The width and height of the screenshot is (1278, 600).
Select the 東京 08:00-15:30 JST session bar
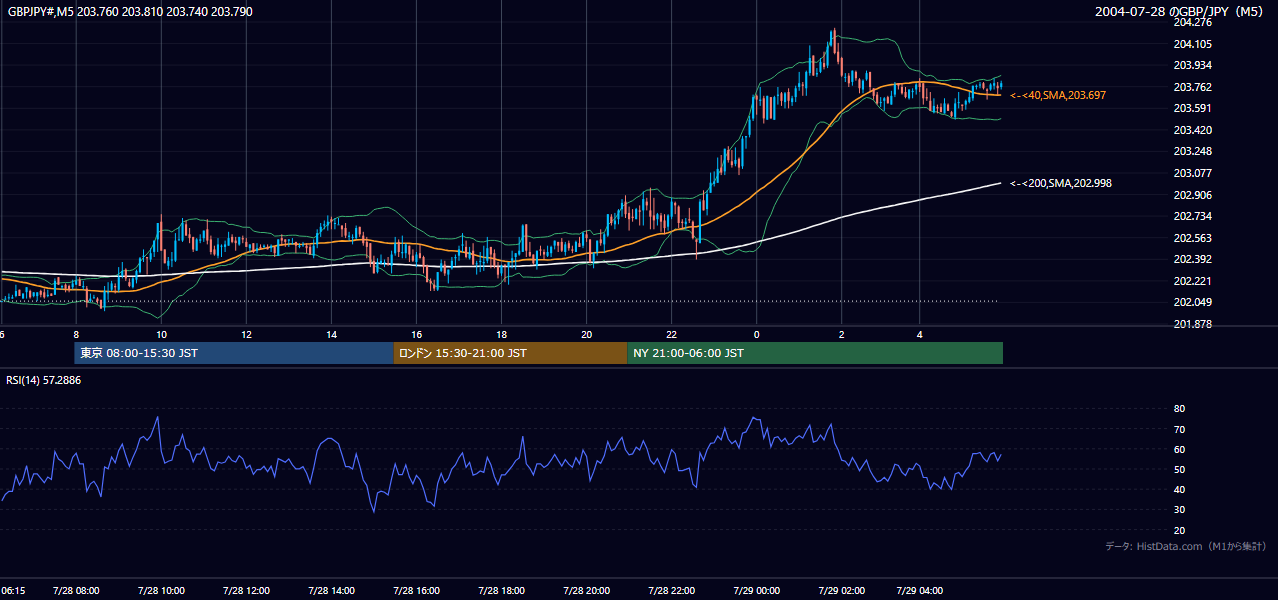(234, 353)
